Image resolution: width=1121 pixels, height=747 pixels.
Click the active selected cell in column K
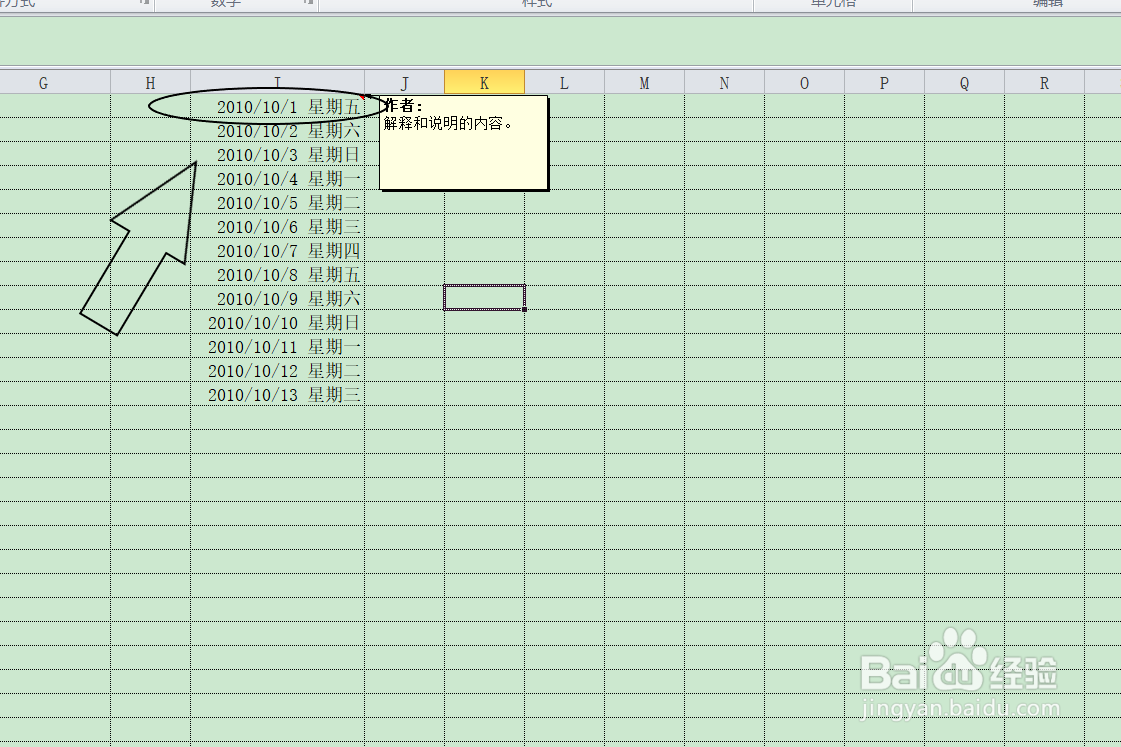(x=484, y=297)
